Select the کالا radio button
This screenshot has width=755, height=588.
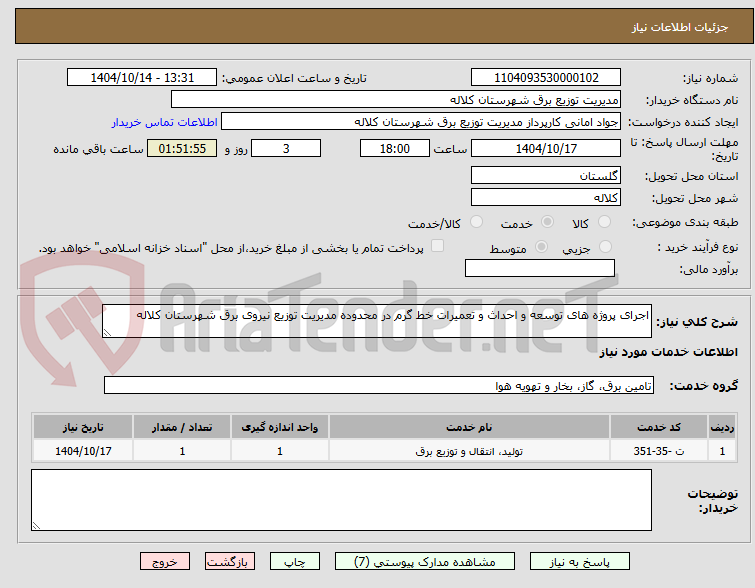point(604,222)
